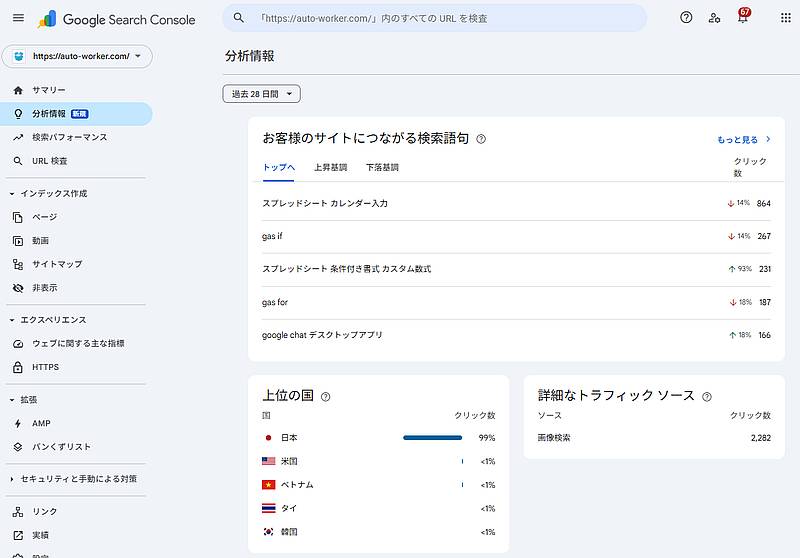This screenshot has width=800, height=558.
Task: Click the 韓国 country row
Action: point(379,532)
